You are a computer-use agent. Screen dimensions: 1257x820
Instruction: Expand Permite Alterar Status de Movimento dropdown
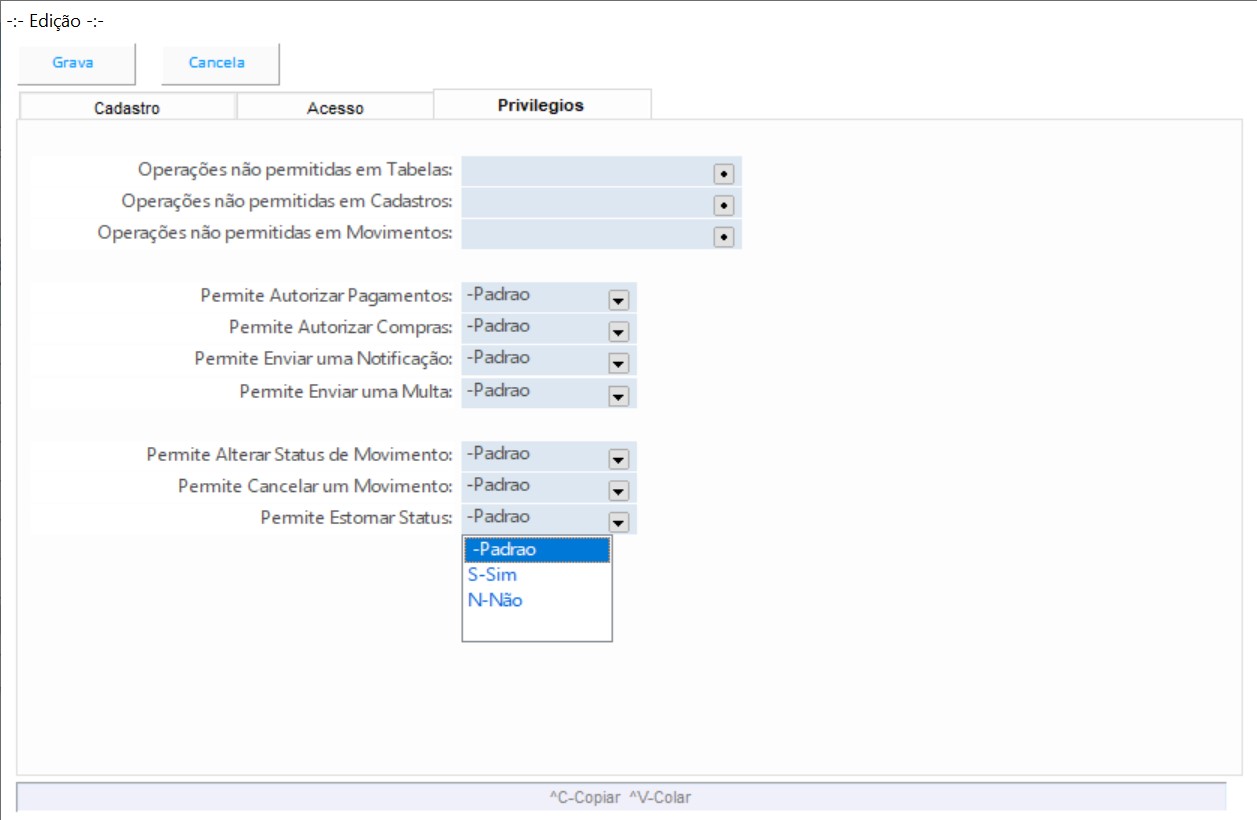[x=618, y=459]
